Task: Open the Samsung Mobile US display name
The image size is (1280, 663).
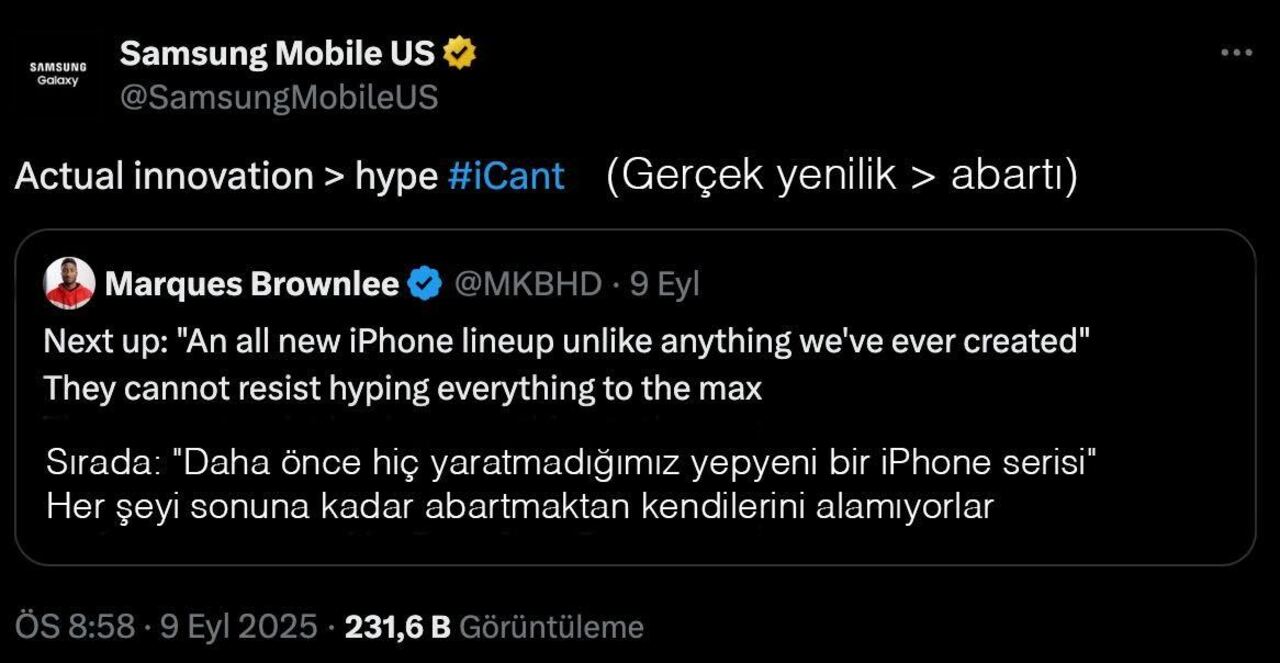Action: [277, 53]
